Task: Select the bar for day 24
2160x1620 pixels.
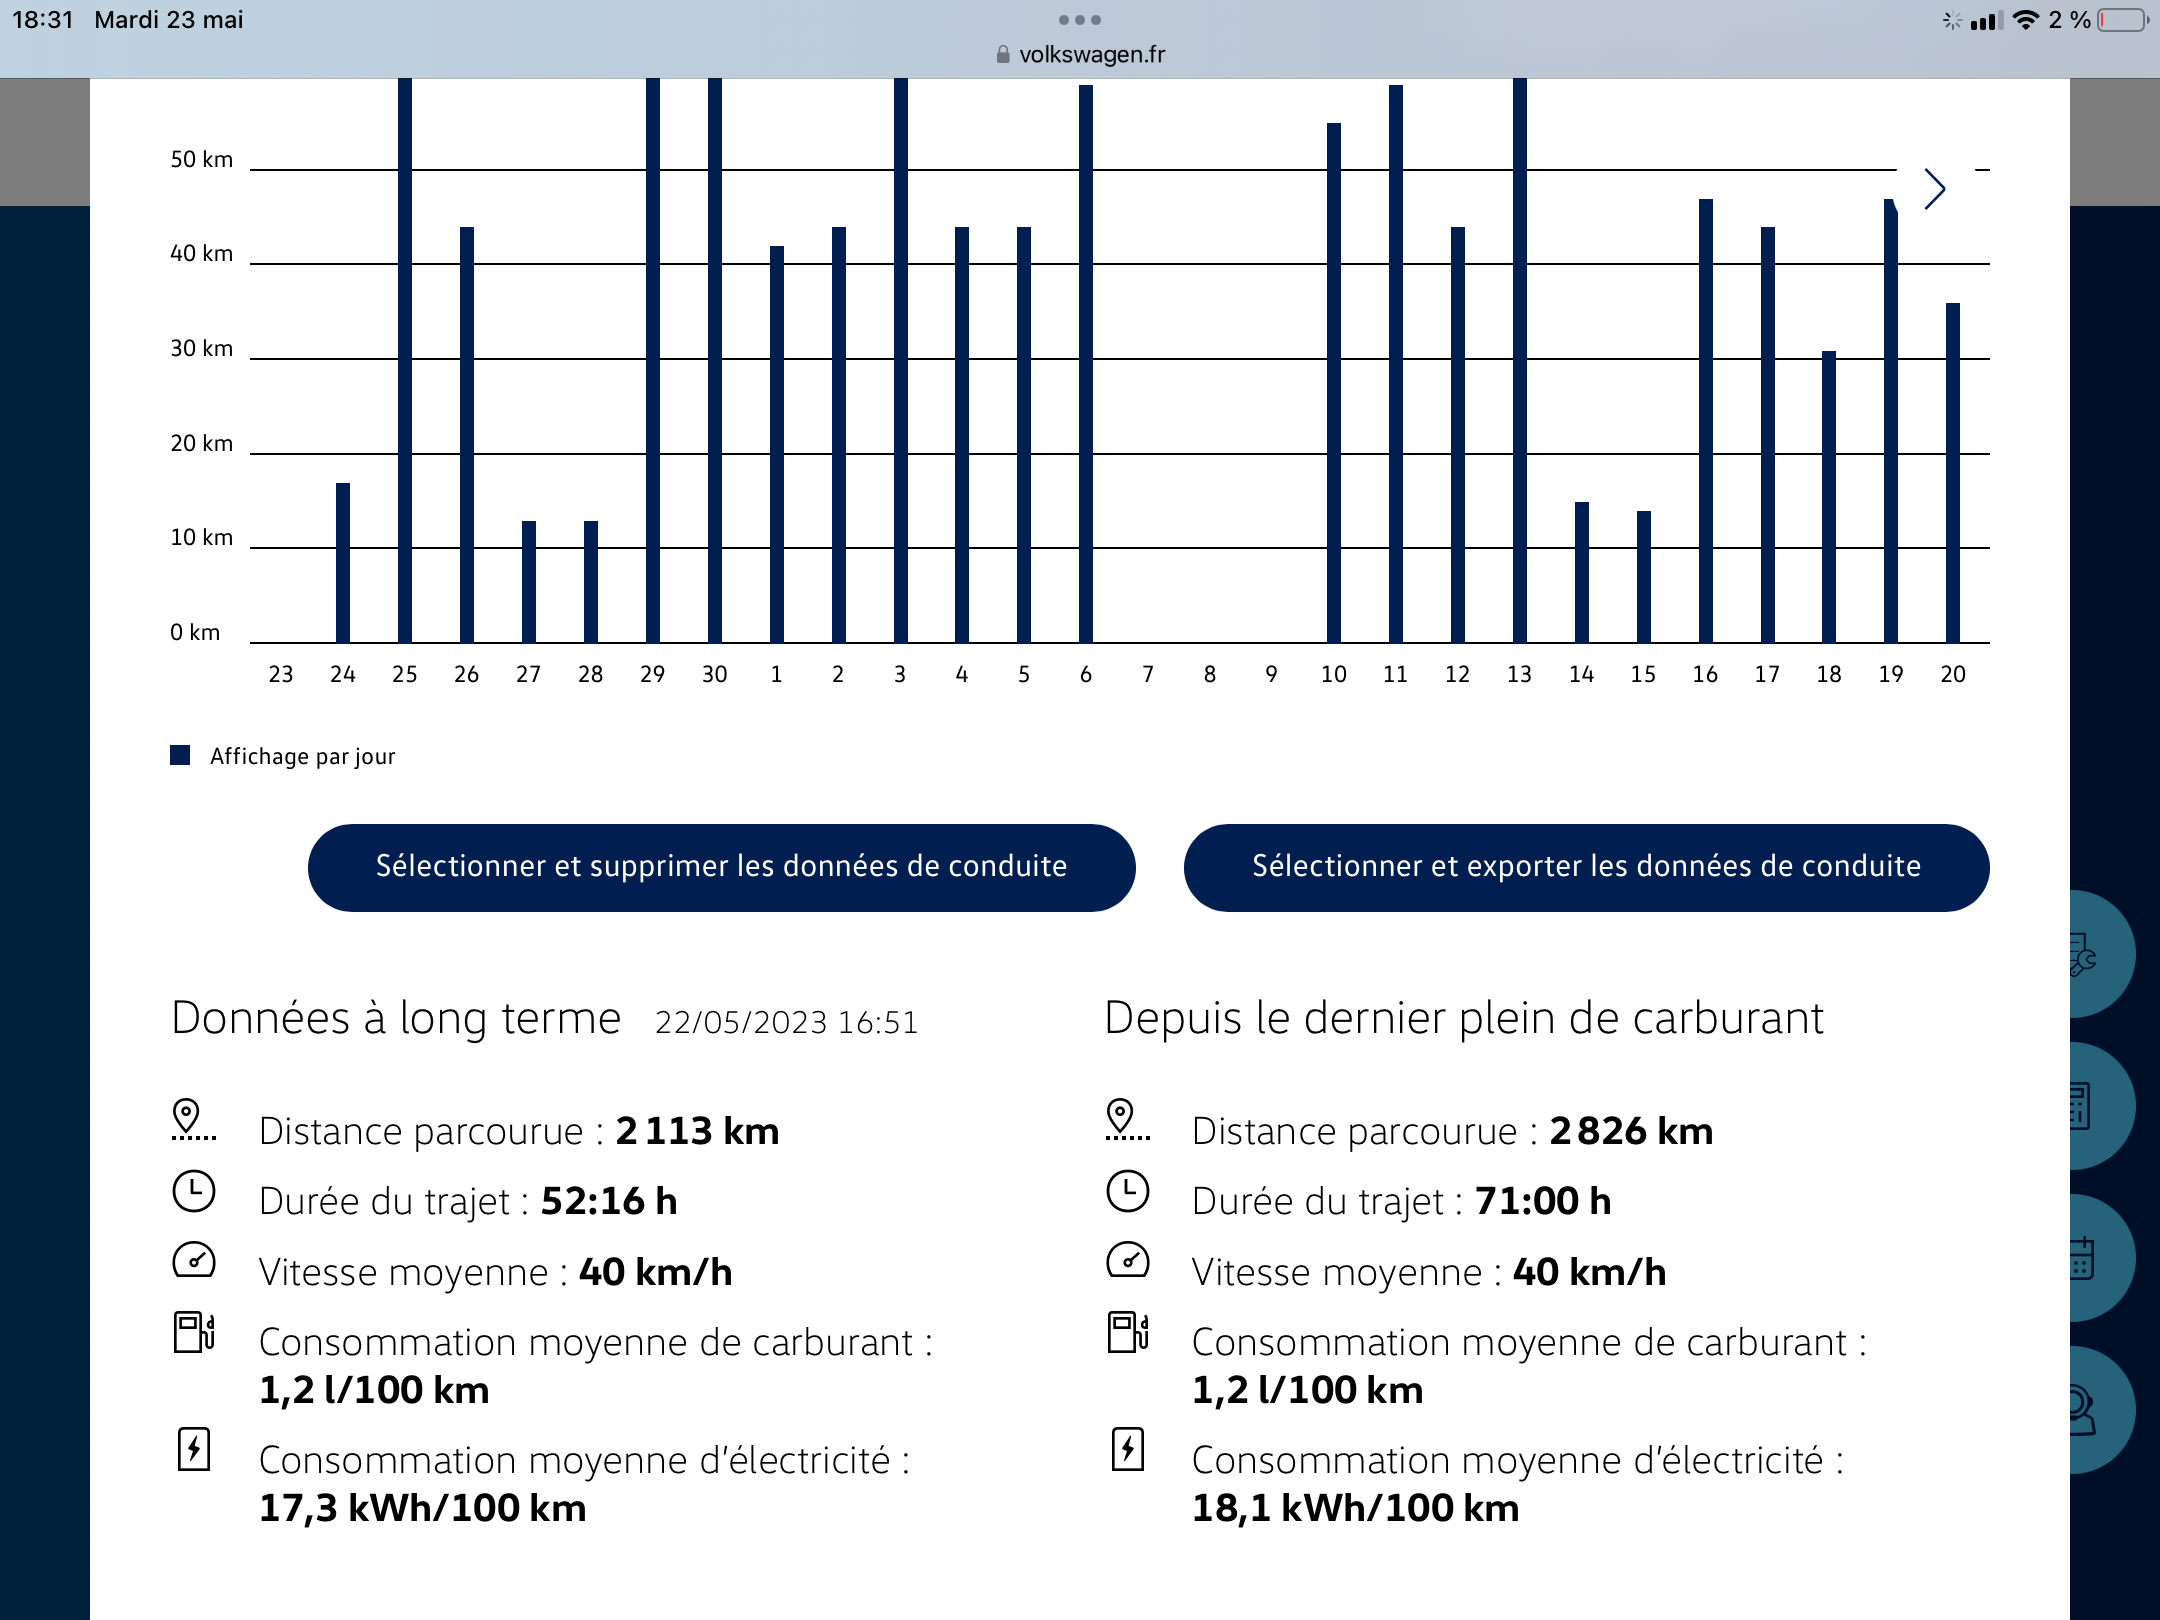Action: point(343,562)
